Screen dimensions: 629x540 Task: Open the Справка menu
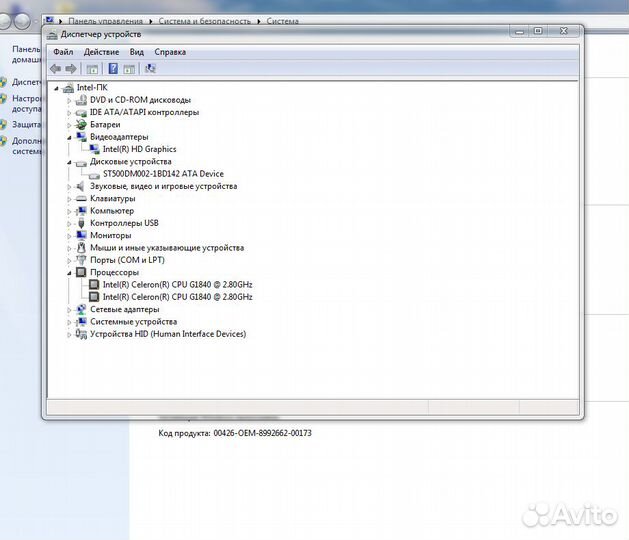click(170, 52)
